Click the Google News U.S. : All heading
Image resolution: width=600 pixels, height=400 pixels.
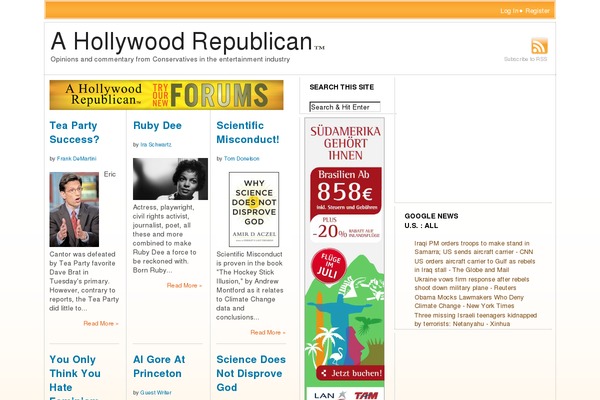tap(431, 221)
